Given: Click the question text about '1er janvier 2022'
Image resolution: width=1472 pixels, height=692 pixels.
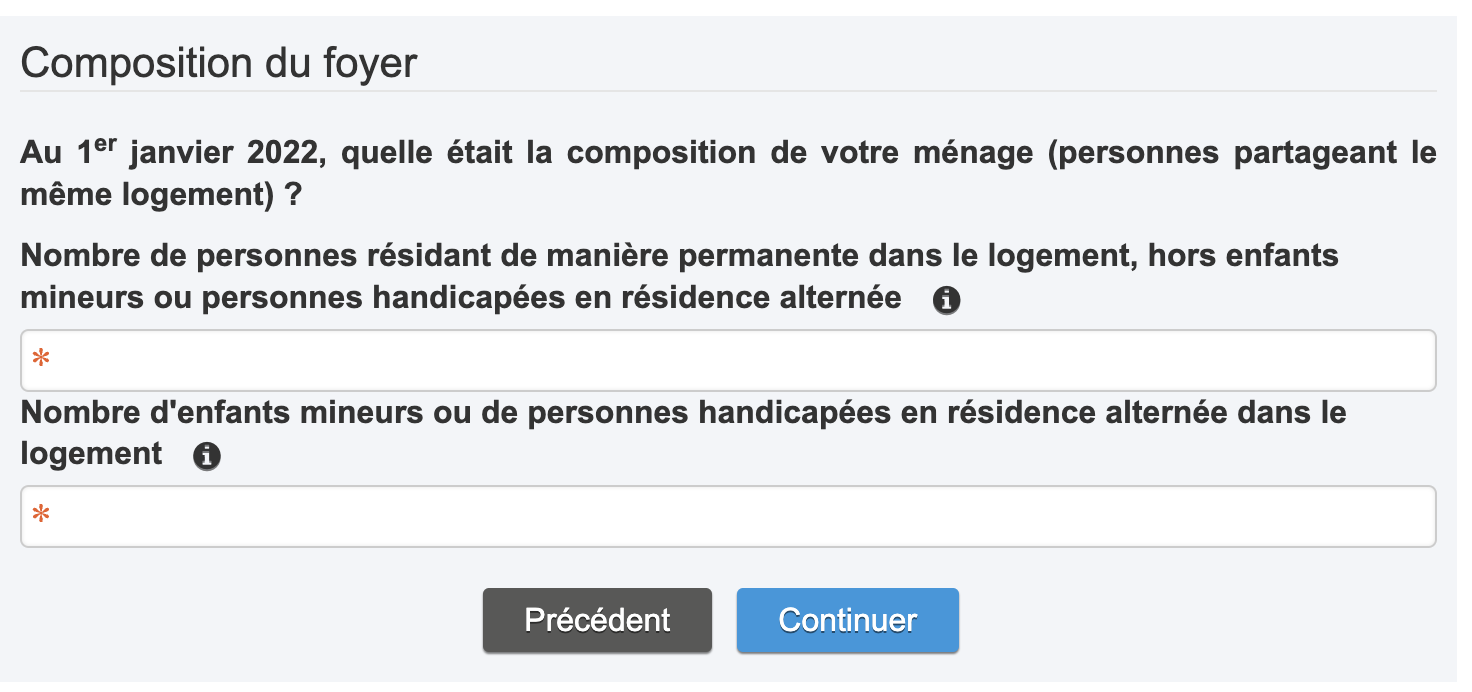Looking at the screenshot, I should 728,174.
